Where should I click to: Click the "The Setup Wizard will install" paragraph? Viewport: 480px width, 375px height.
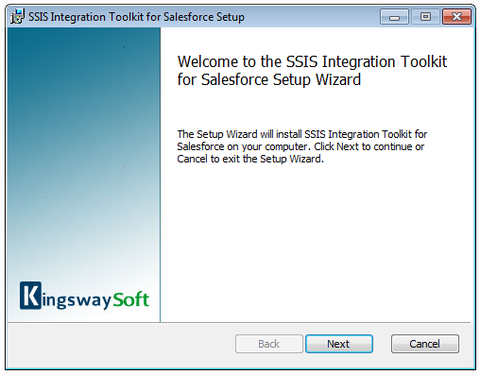coord(302,146)
